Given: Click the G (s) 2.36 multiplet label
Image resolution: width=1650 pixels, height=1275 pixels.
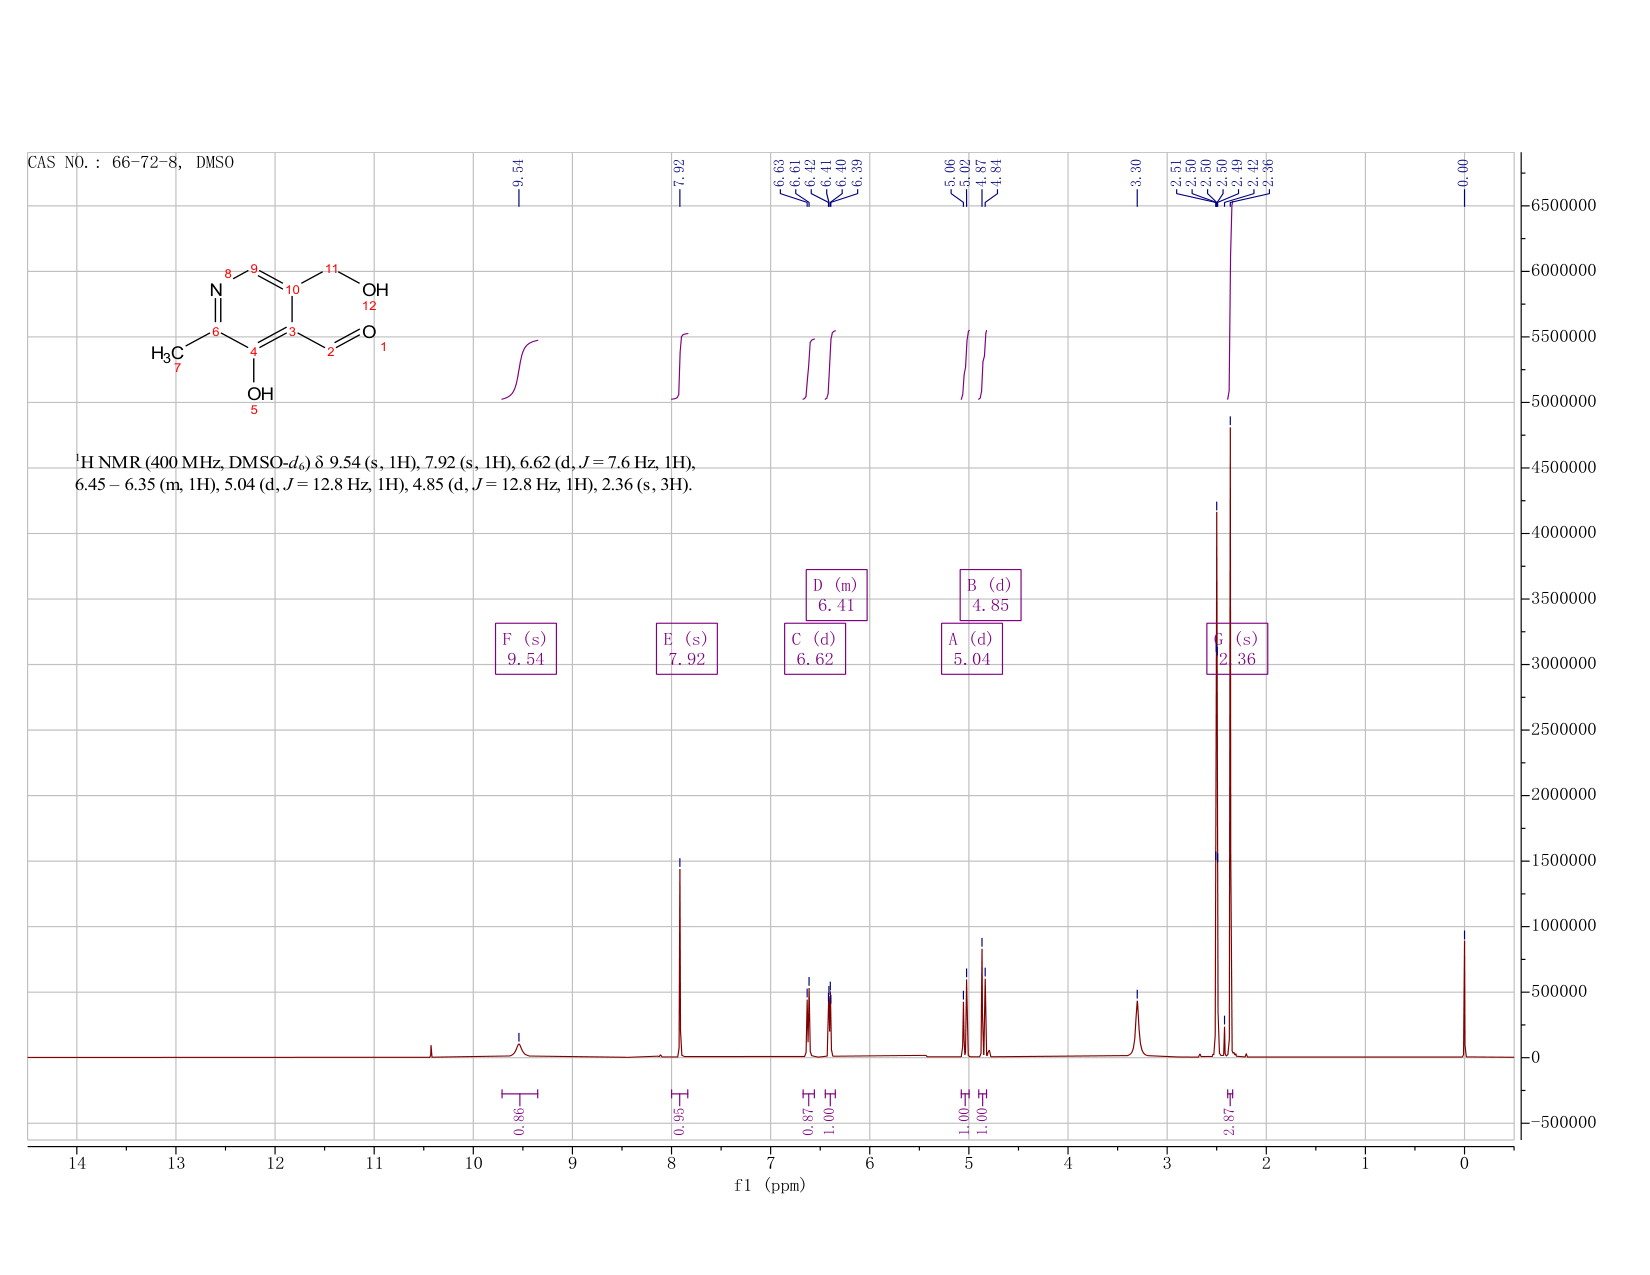Looking at the screenshot, I should pyautogui.click(x=1237, y=649).
